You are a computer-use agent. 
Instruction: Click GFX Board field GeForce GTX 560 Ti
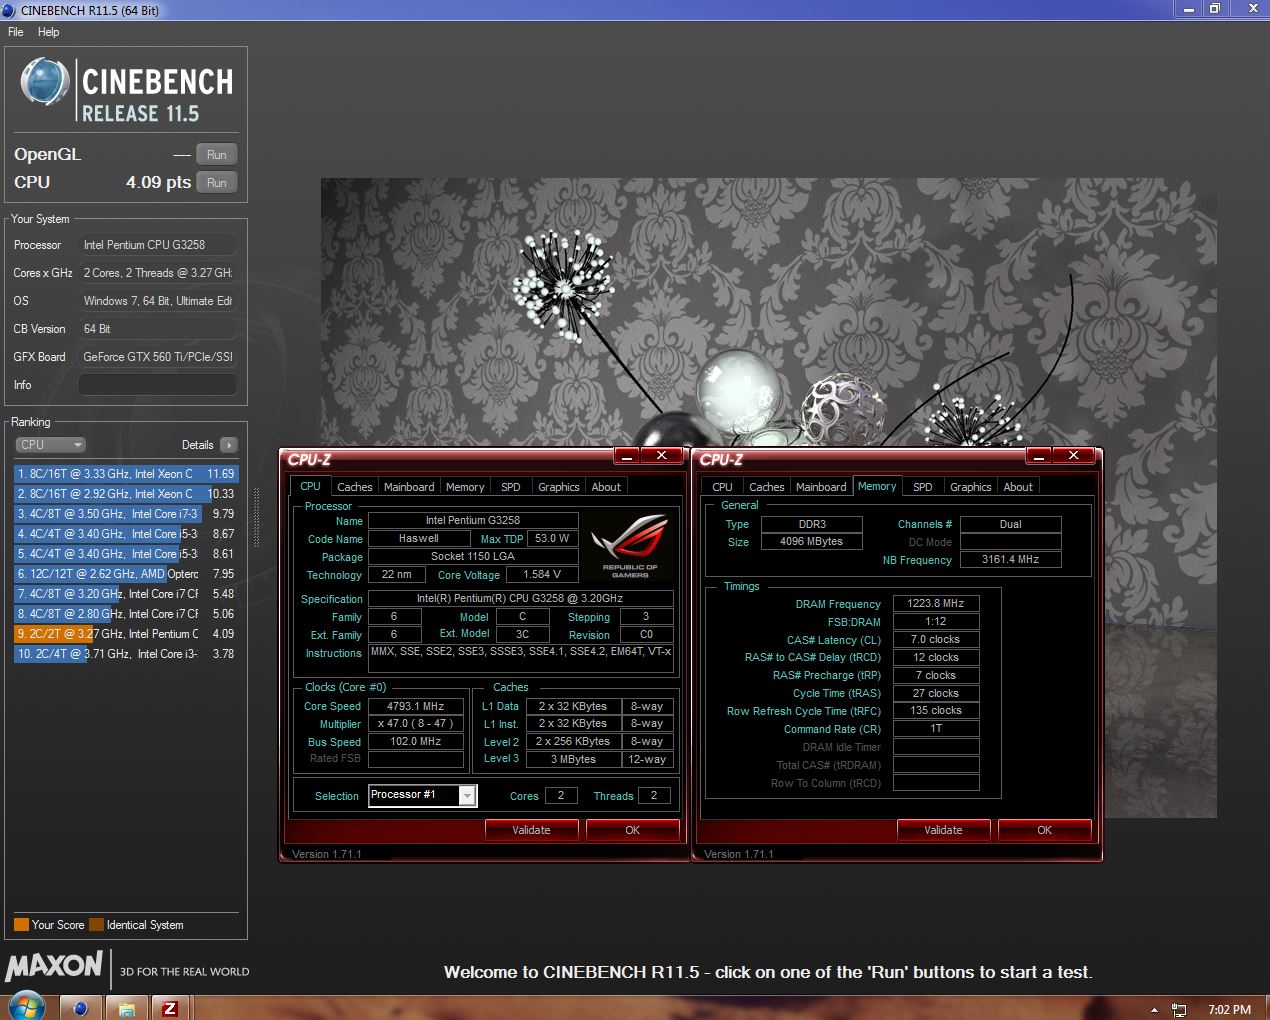(158, 357)
